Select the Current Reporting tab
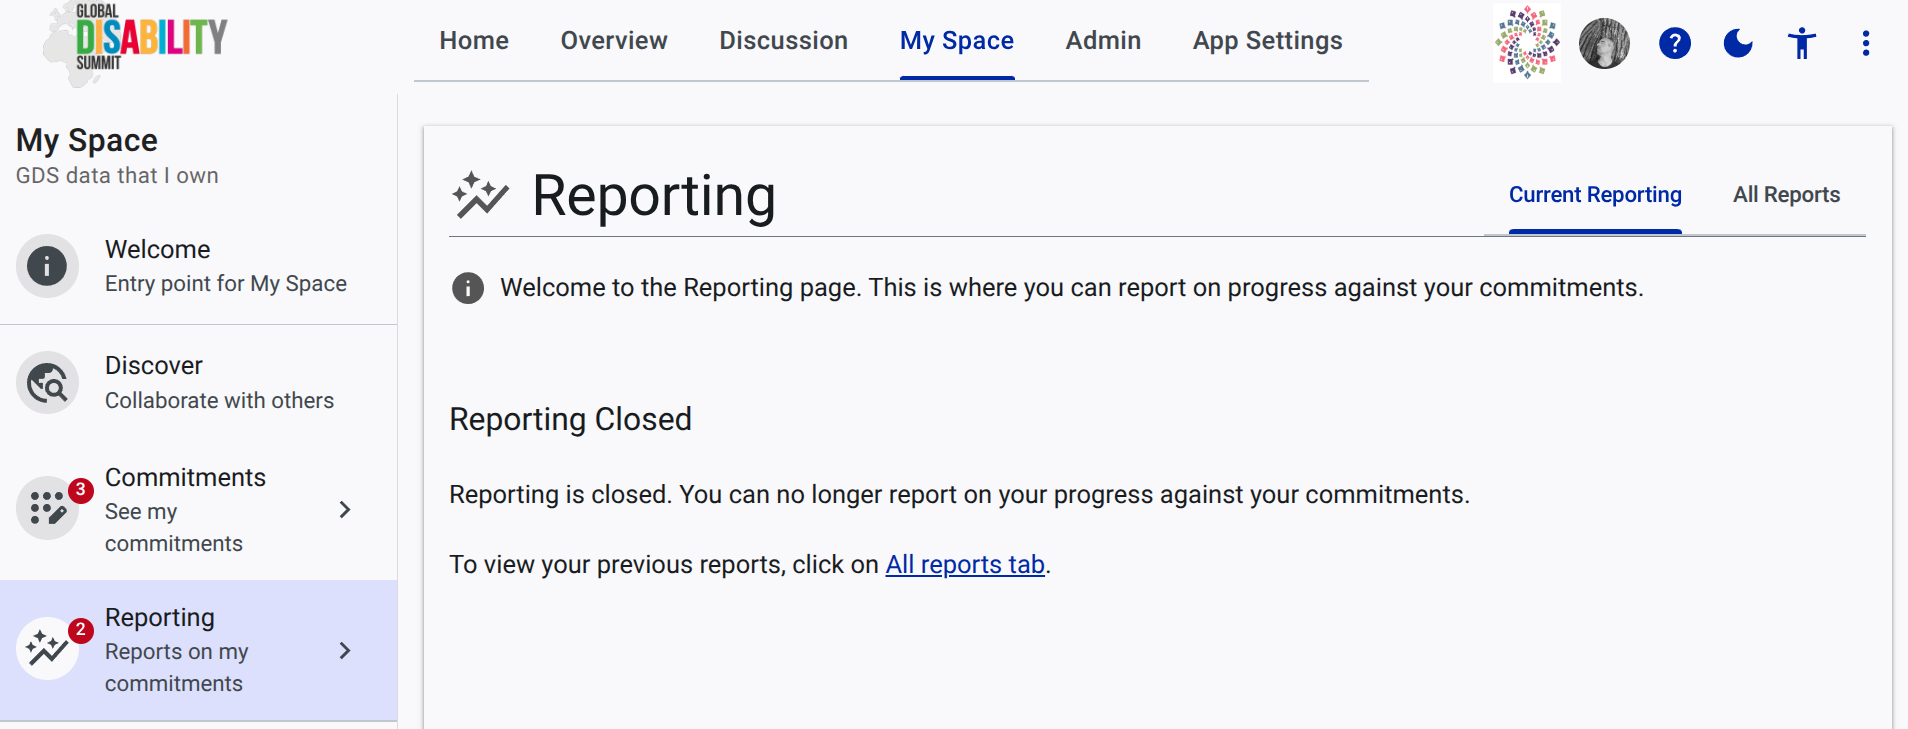The image size is (1908, 729). coord(1595,195)
